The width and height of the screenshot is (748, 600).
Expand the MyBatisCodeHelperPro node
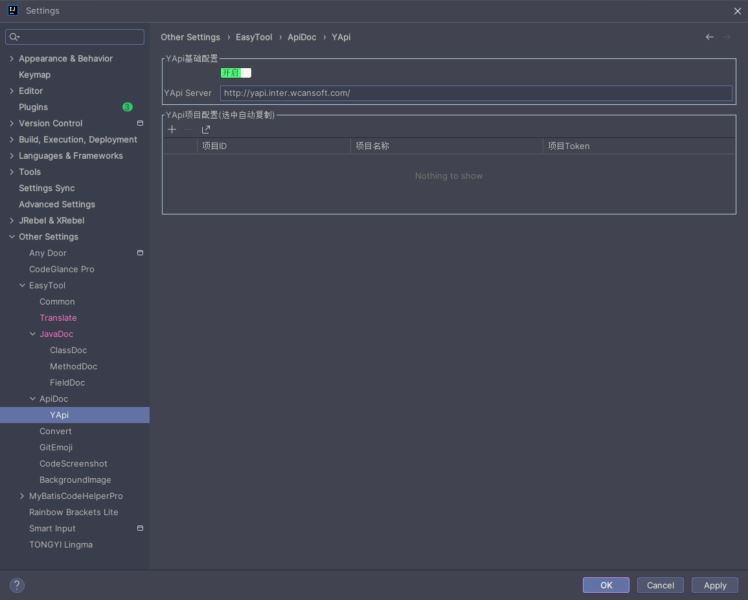coord(22,496)
